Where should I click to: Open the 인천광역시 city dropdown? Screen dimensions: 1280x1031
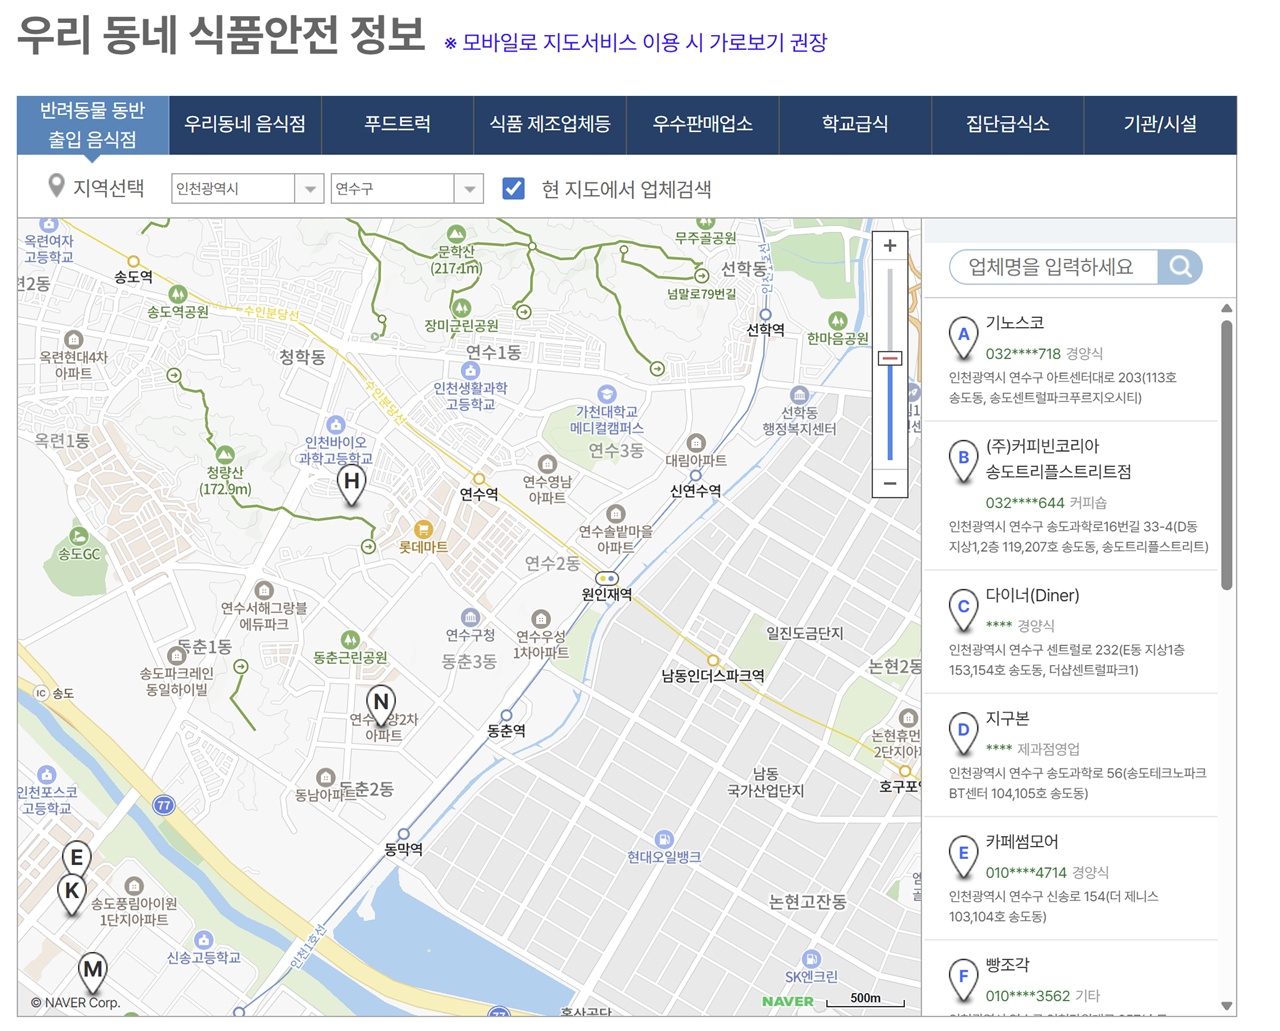click(247, 189)
